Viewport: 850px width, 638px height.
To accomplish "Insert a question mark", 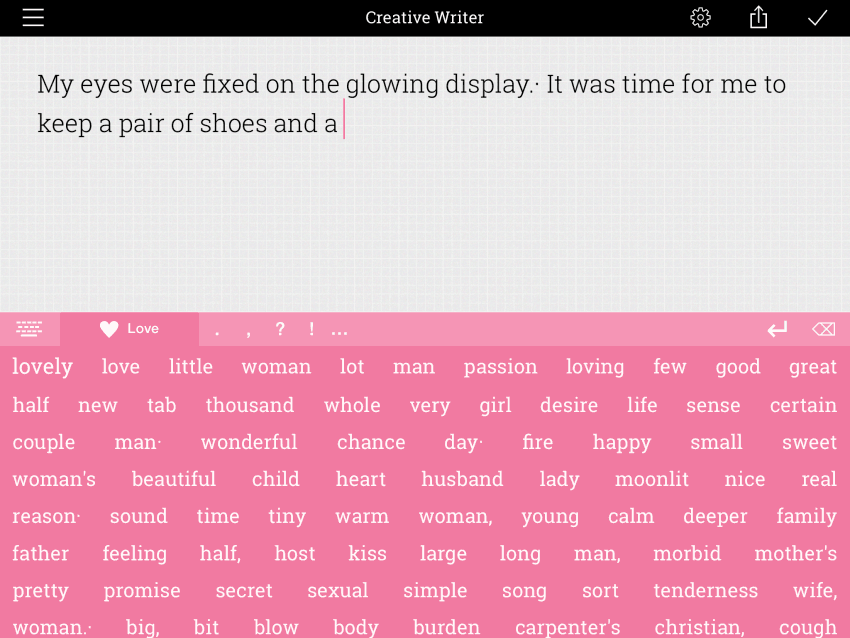I will click(x=280, y=329).
